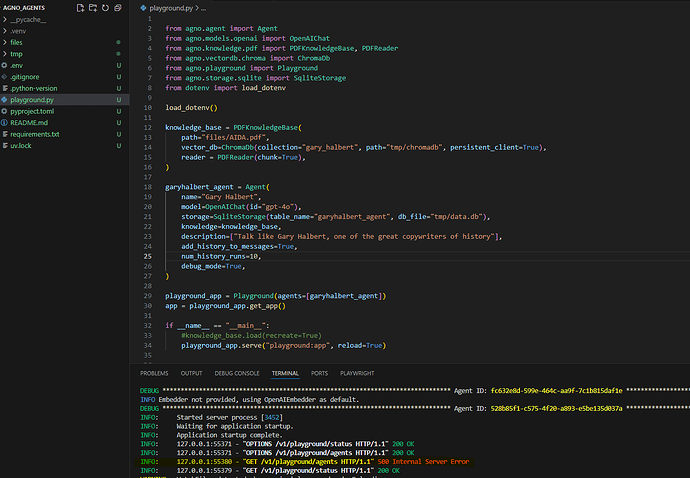Click the "gpt-4o" model id string

[x=278, y=207]
